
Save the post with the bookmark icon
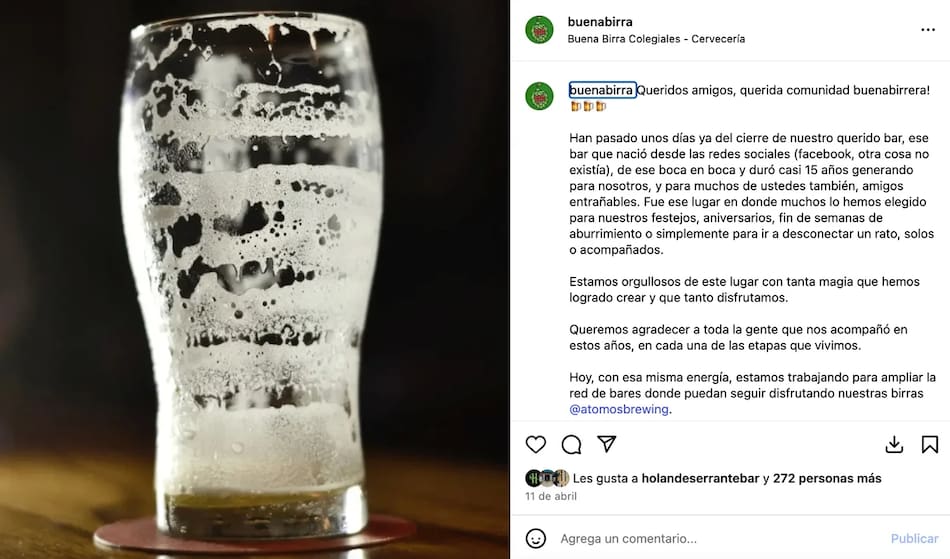[930, 445]
